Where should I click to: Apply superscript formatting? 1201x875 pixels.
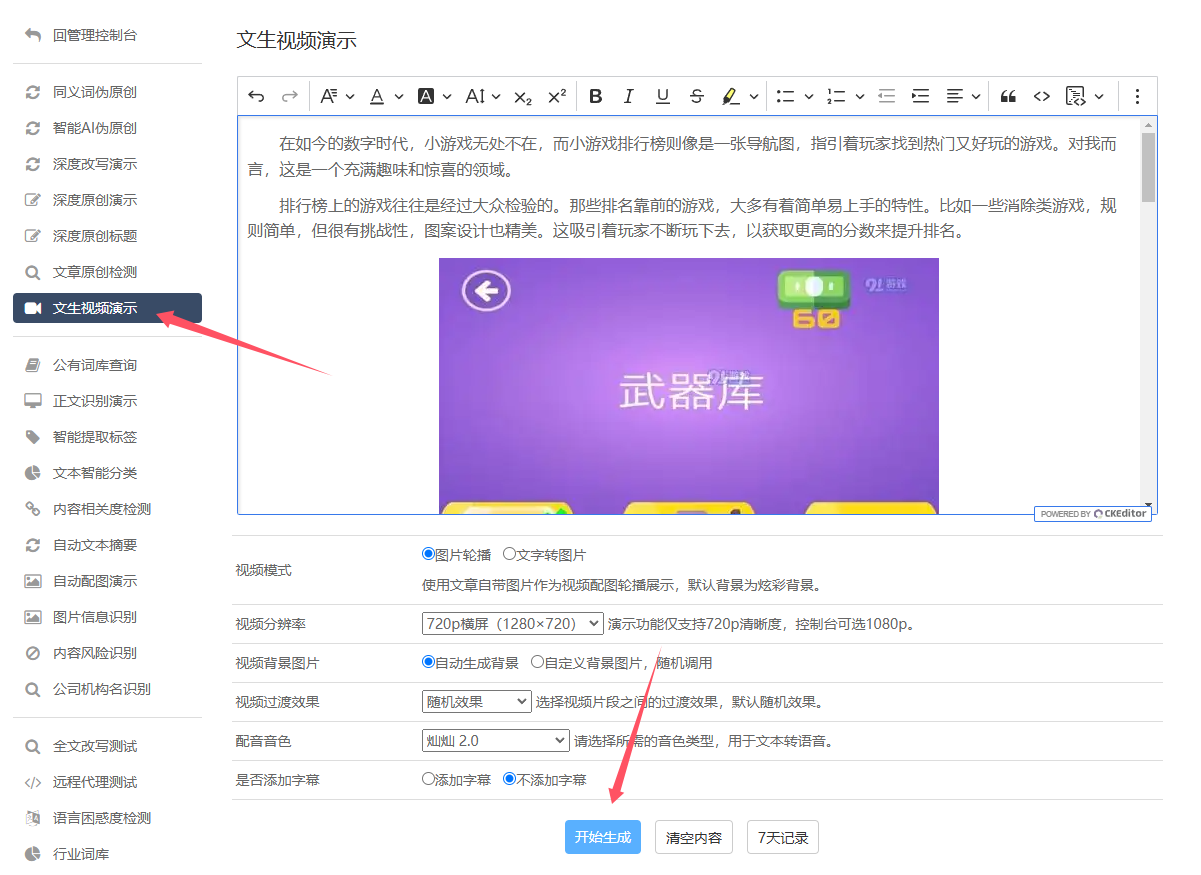pos(557,96)
